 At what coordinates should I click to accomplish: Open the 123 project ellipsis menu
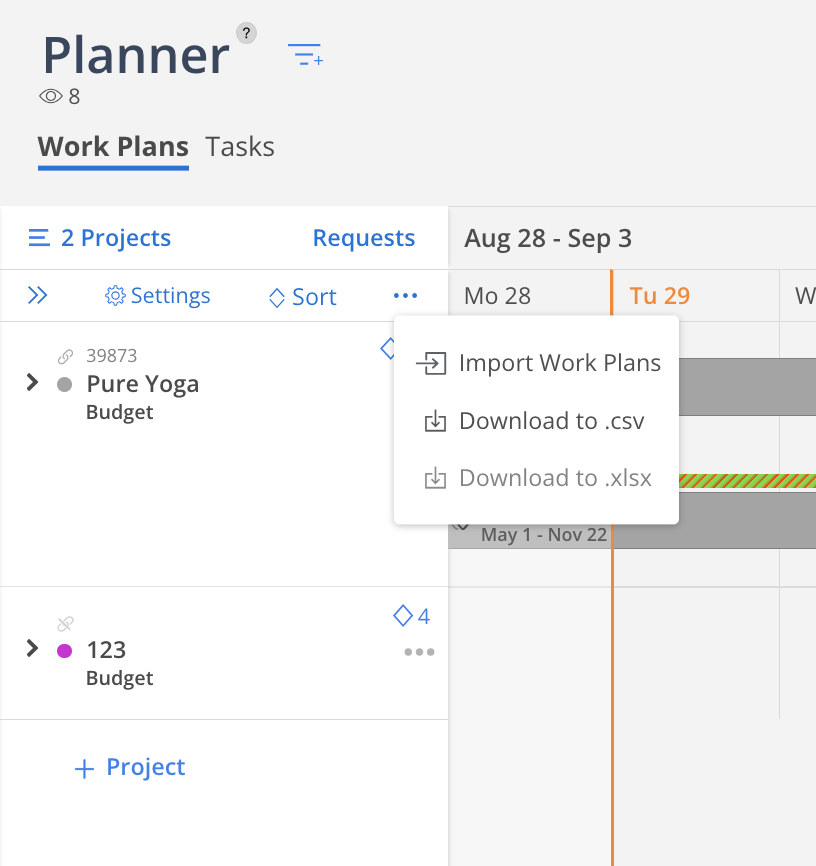(x=419, y=652)
